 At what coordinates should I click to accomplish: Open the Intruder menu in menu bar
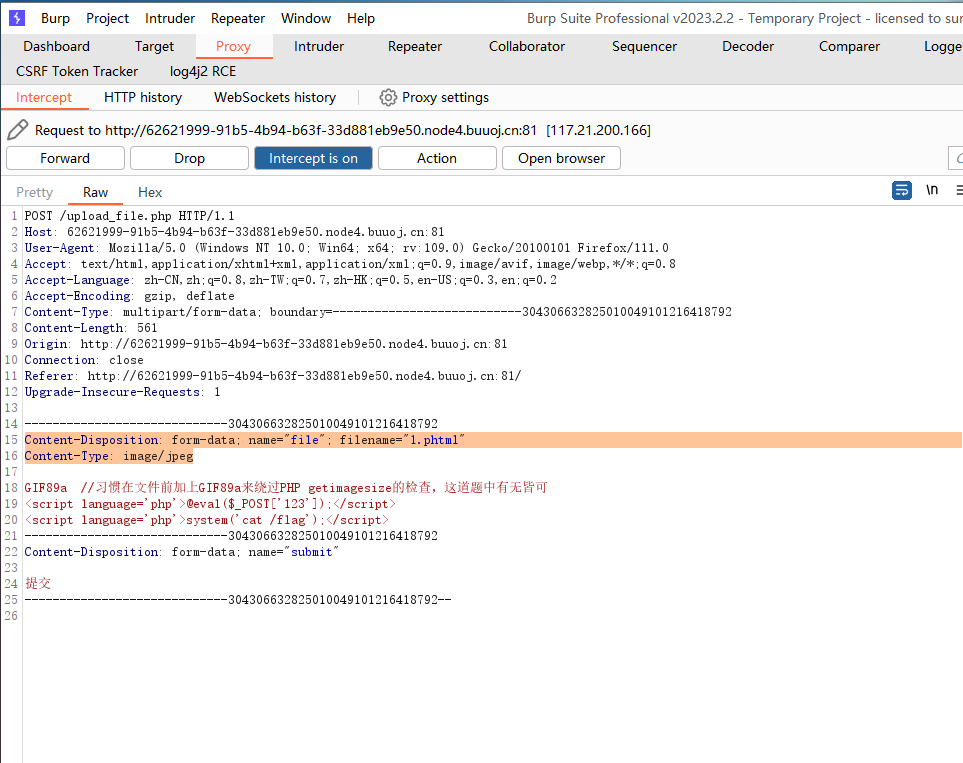point(170,18)
